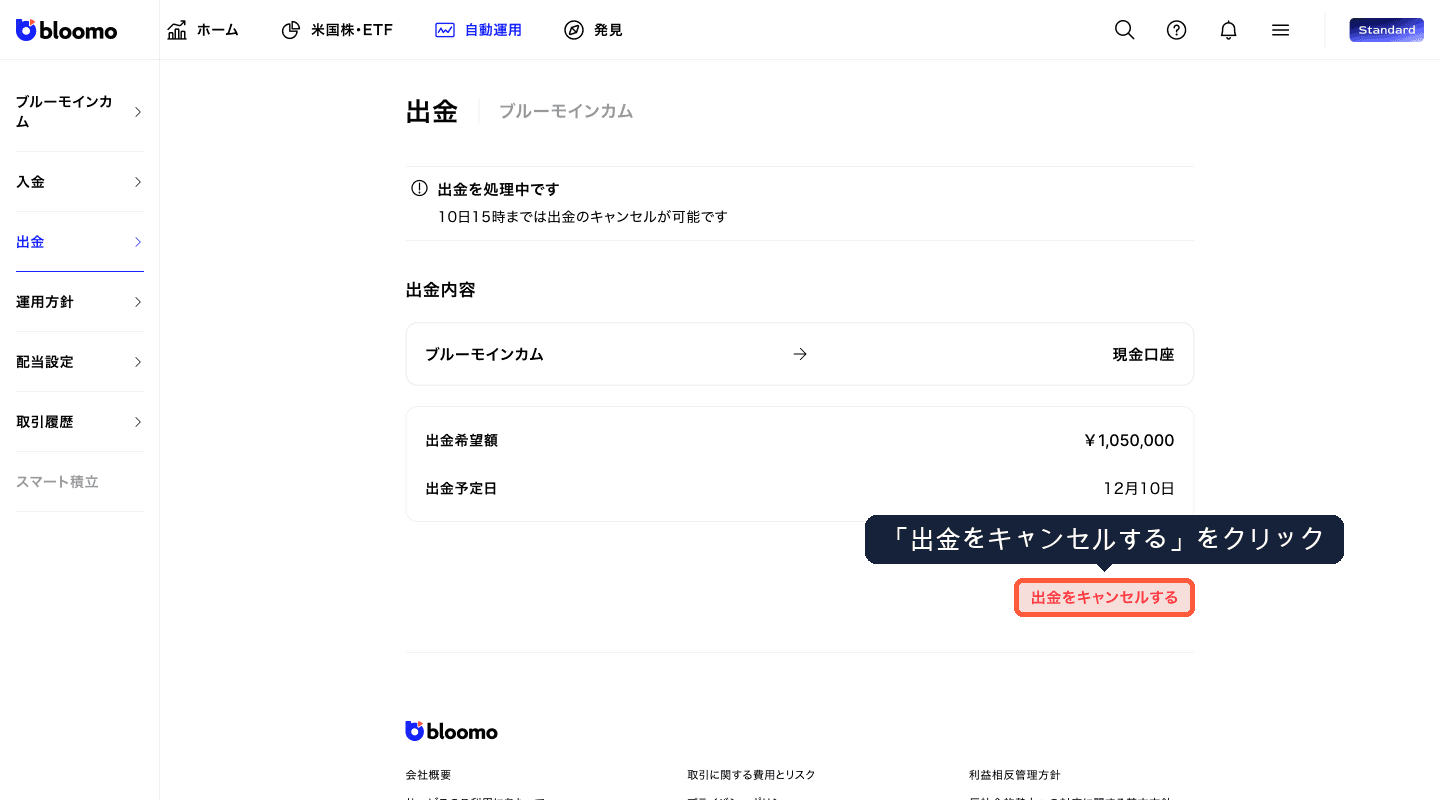Click the footer bloomo logo
Screen dimensions: 1440x800
[x=451, y=731]
